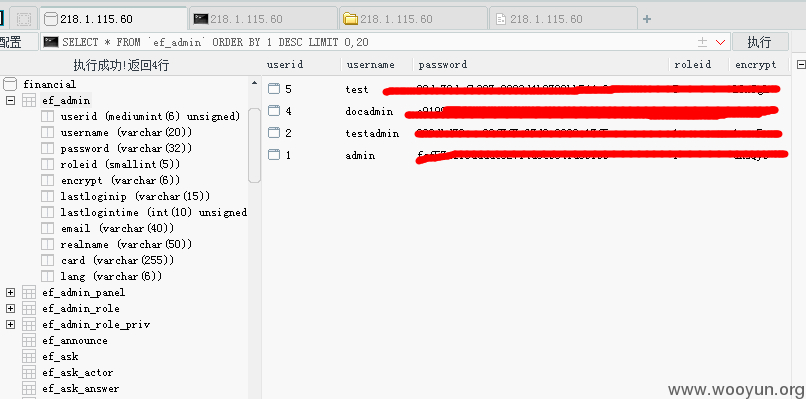Select the username cell 'admin'

pyautogui.click(x=360, y=155)
